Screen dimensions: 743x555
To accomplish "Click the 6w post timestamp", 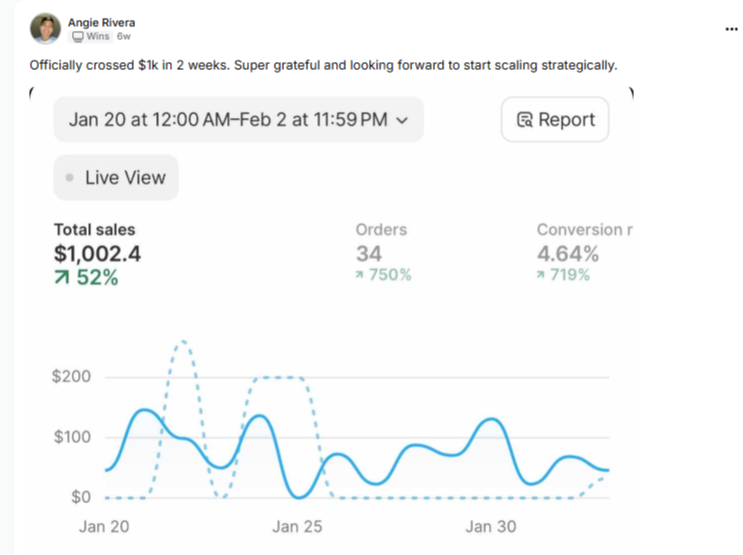I will click(x=124, y=36).
